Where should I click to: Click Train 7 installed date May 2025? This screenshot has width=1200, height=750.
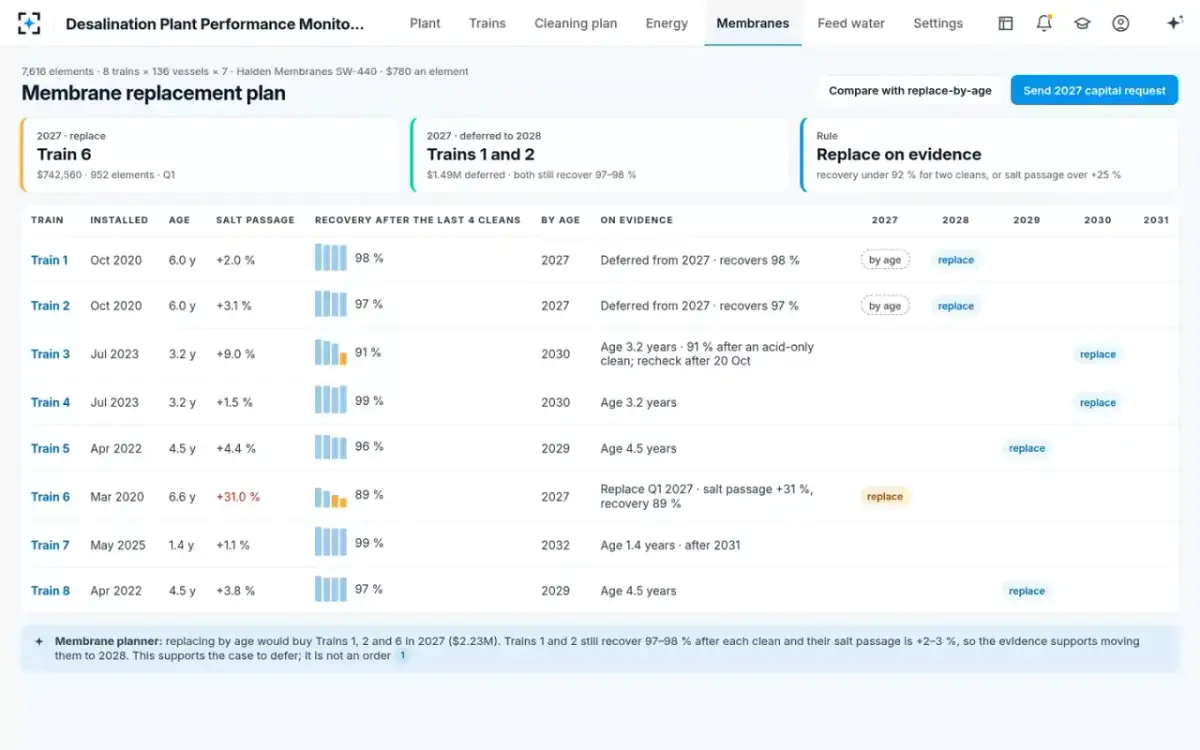click(118, 545)
